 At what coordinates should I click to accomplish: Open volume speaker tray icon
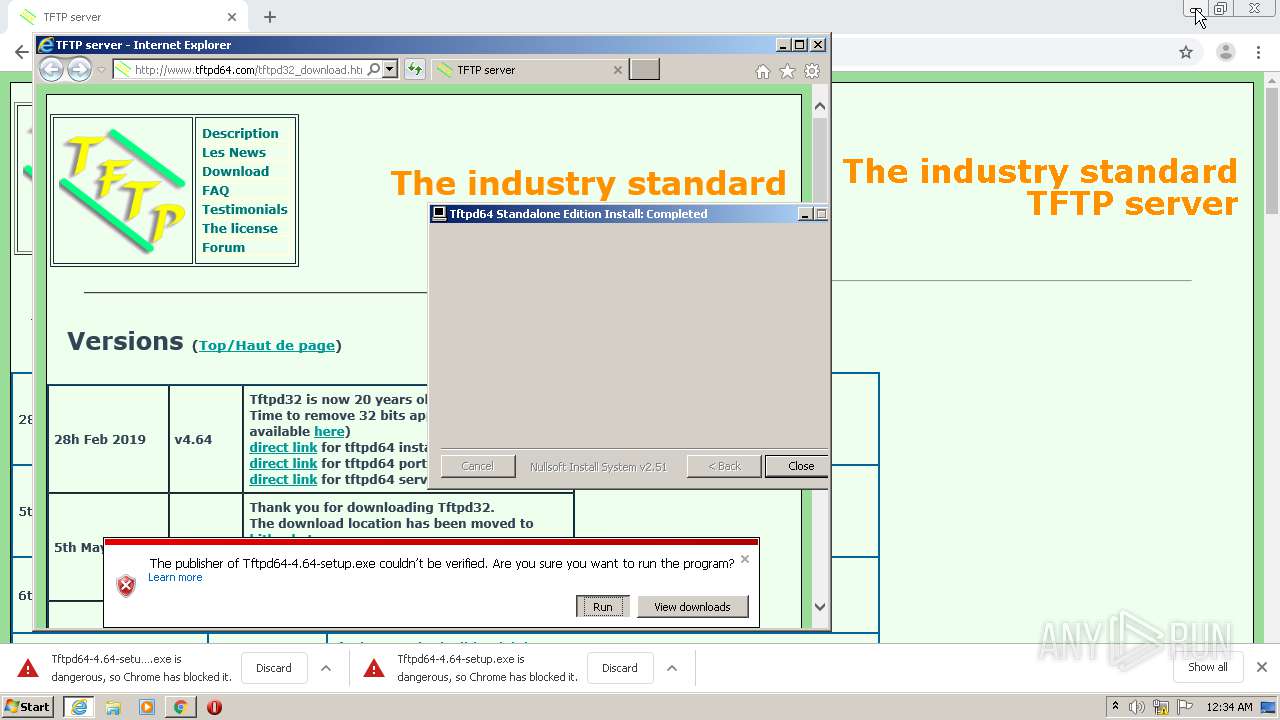(1137, 707)
